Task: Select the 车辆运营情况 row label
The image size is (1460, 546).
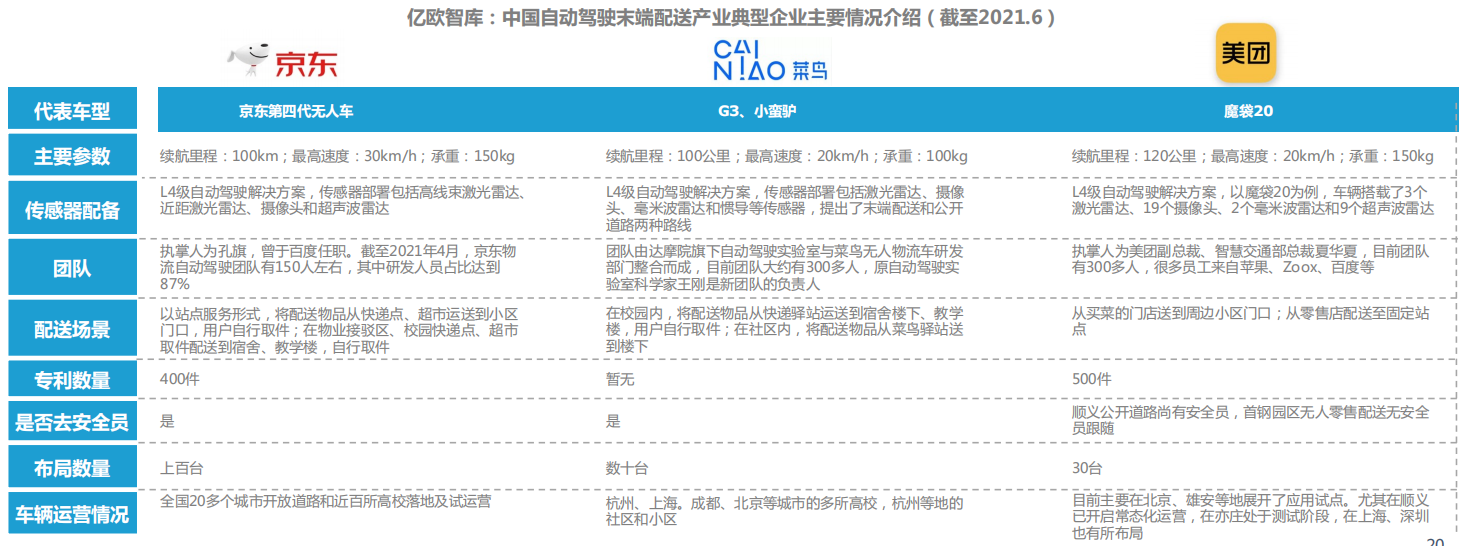Action: [x=72, y=514]
